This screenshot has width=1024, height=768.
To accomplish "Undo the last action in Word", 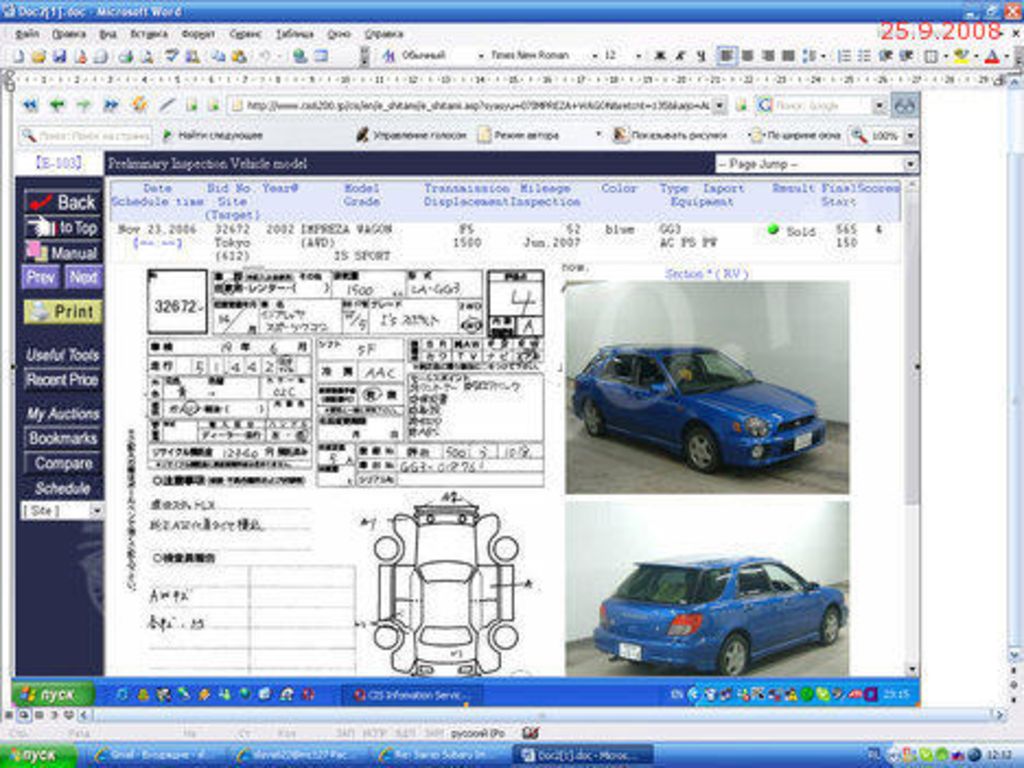I will point(264,57).
